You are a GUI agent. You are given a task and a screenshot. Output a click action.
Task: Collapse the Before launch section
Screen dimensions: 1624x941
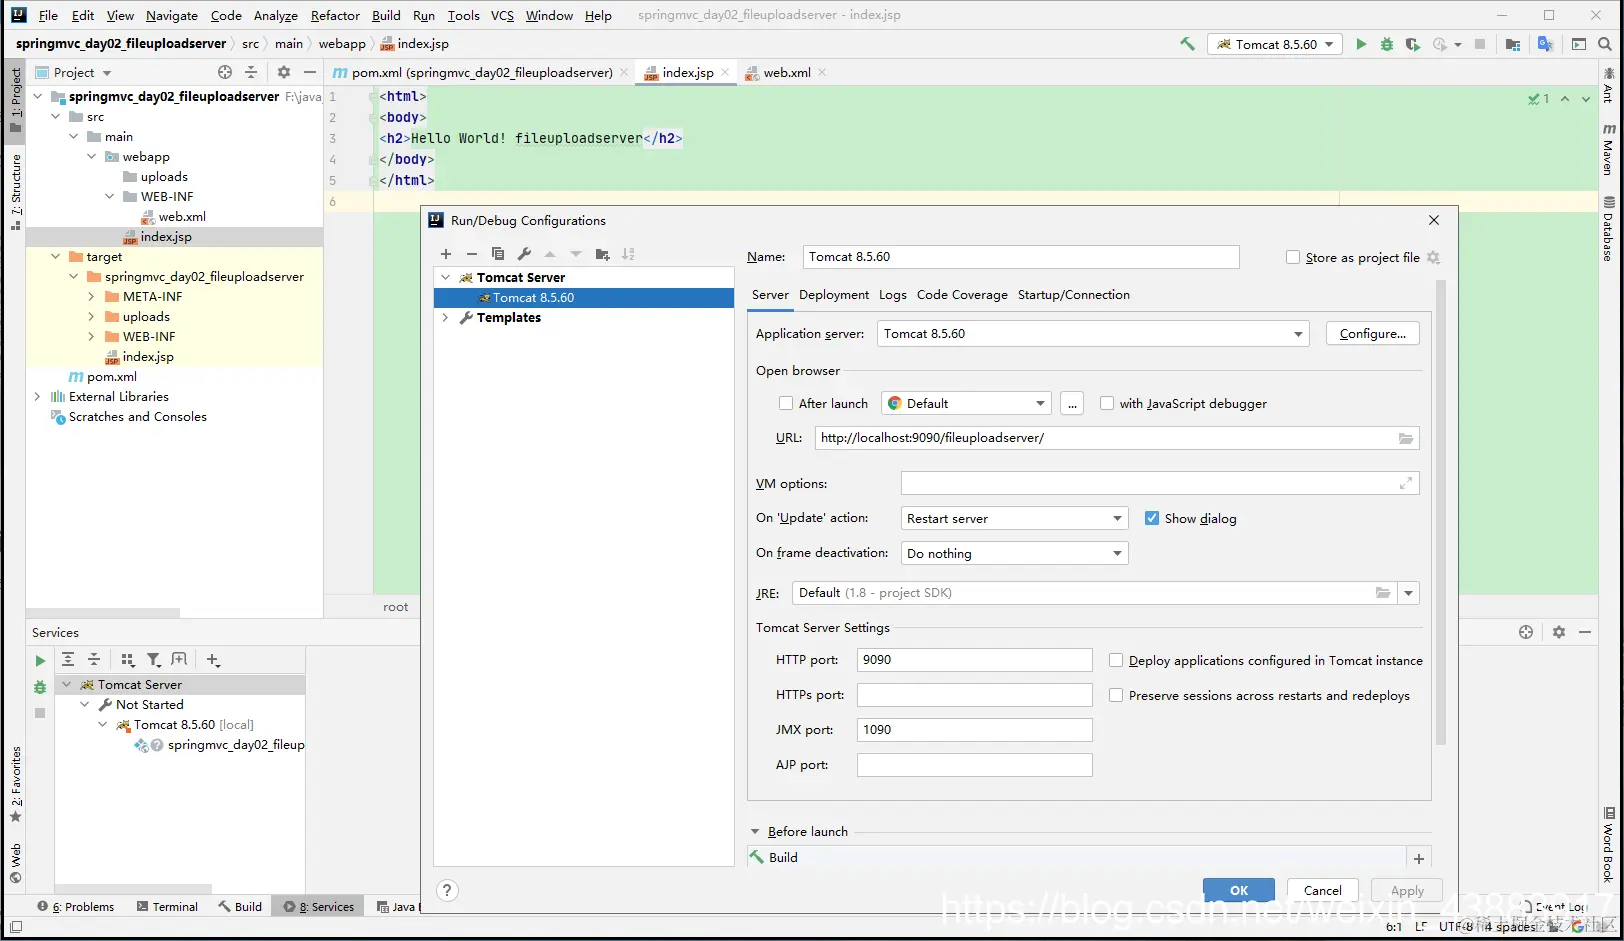755,832
